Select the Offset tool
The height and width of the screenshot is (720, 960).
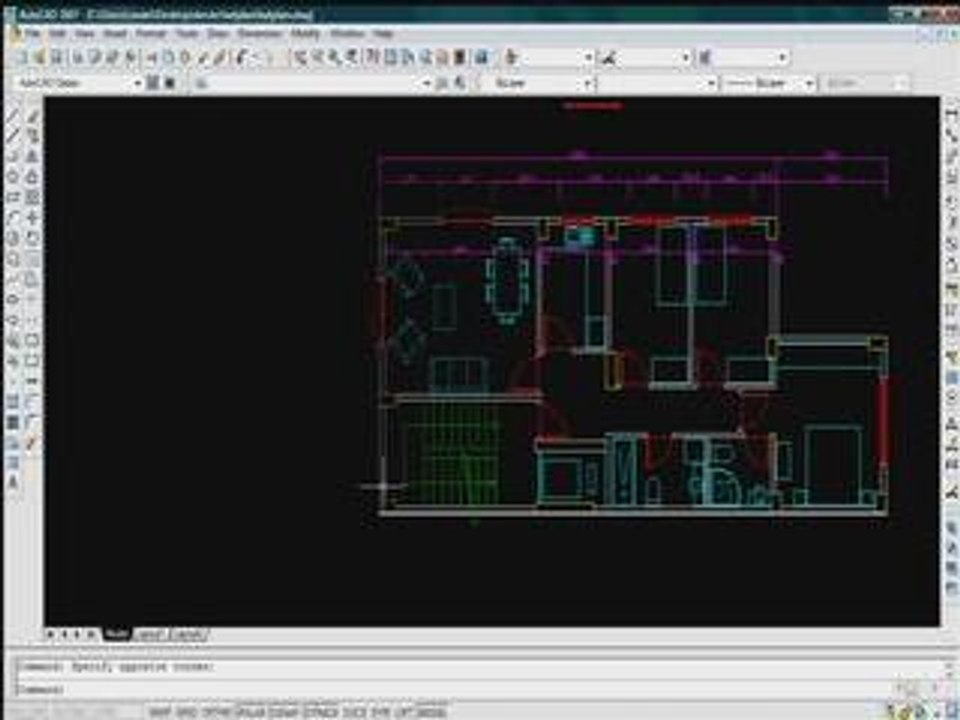(33, 176)
